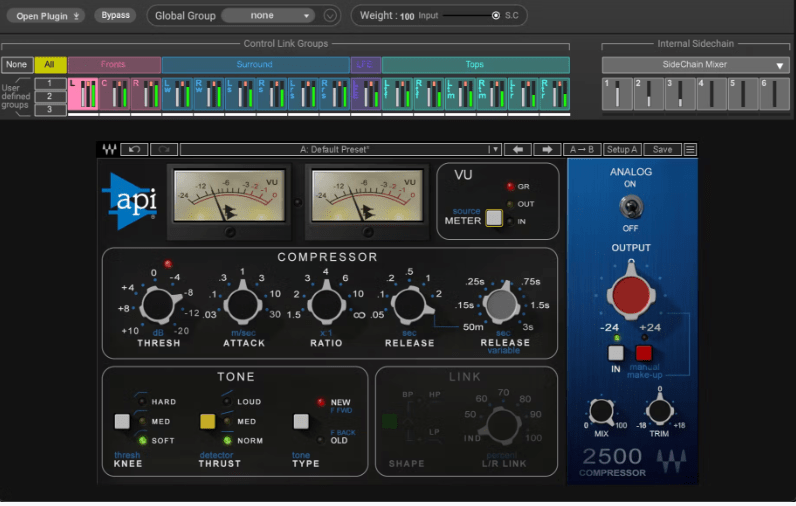Select the Rrs surround channel strip
The image size is (796, 506).
pyautogui.click(x=335, y=94)
